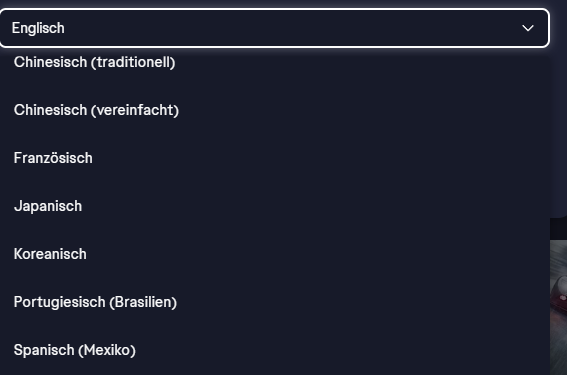This screenshot has height=375, width=567.
Task: Choose Chinesisch (vereinfacht) language option
Action: click(275, 110)
